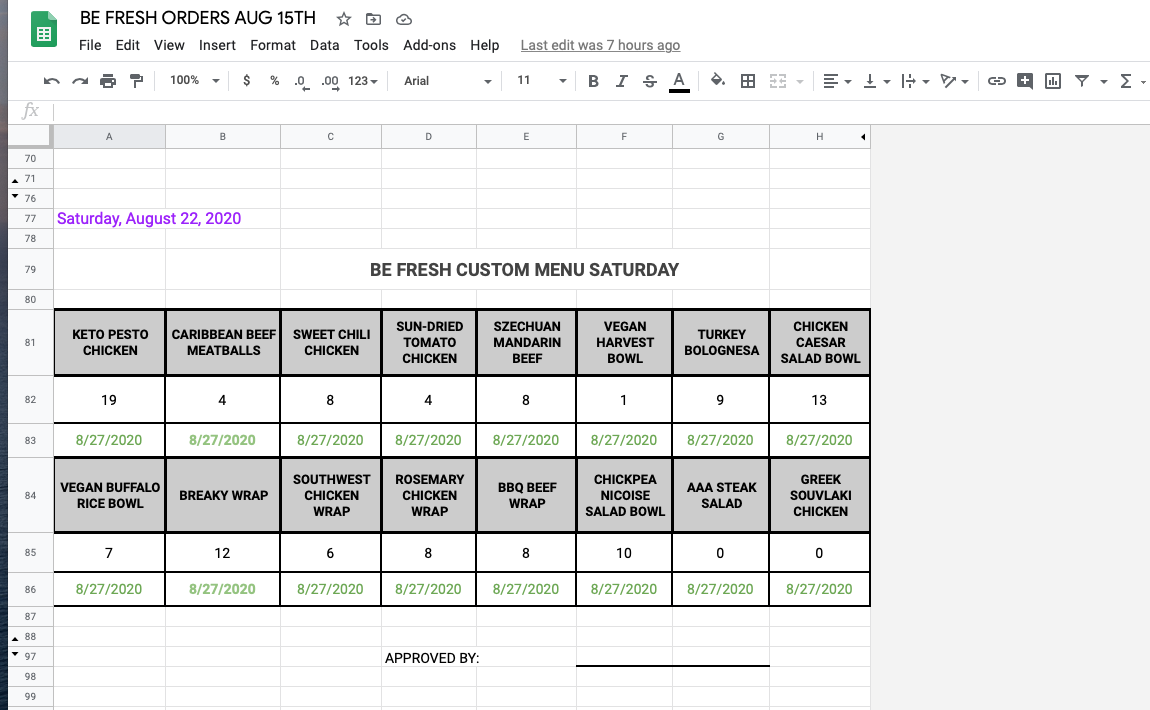Viewport: 1150px width, 710px height.
Task: Toggle bold formatting
Action: coord(593,81)
